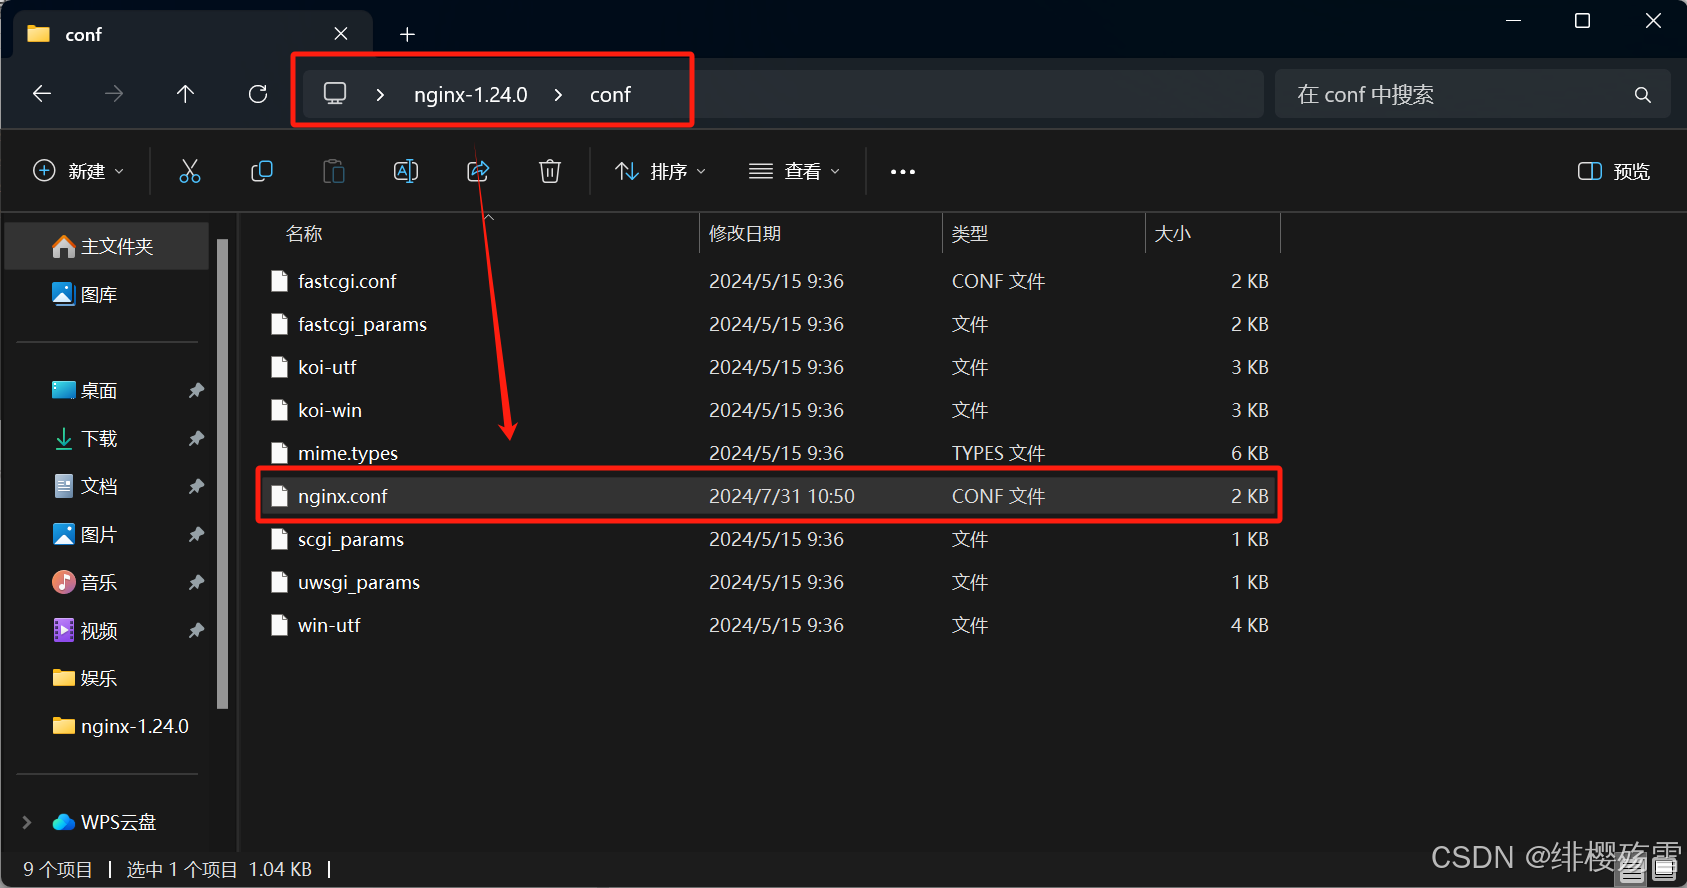Click the Copy icon in toolbar
This screenshot has height=888, width=1687.
[x=262, y=172]
